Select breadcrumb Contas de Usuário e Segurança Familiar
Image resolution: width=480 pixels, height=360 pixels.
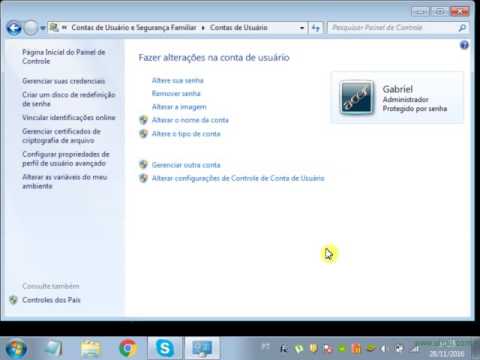(134, 28)
